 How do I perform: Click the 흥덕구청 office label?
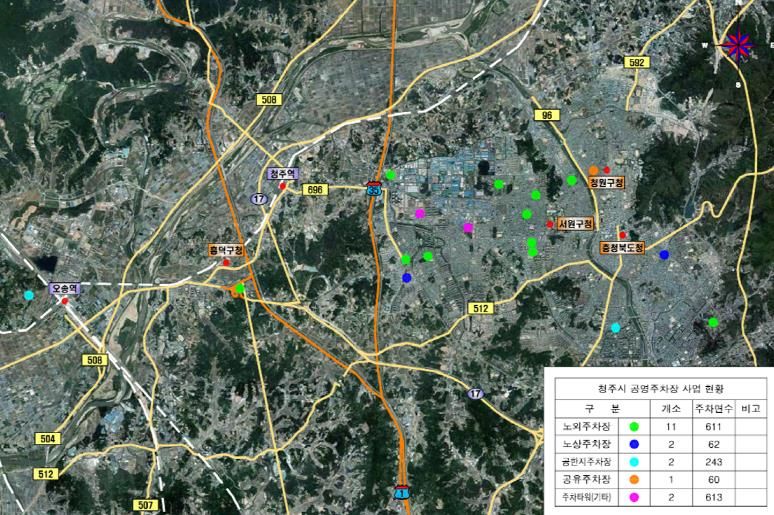[226, 250]
